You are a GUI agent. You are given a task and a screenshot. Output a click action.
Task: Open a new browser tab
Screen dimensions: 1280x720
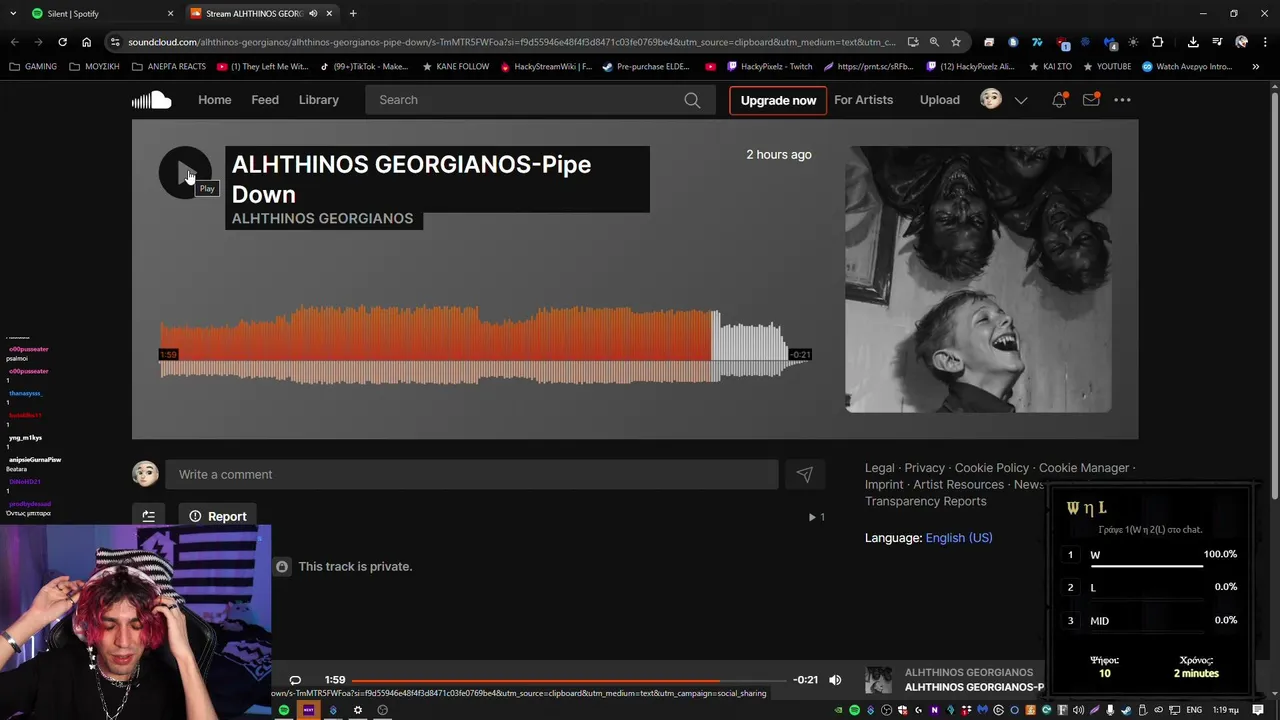[x=353, y=13]
